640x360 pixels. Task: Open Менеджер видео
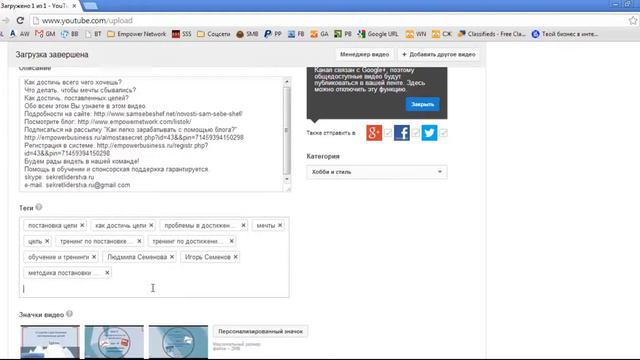click(x=364, y=54)
